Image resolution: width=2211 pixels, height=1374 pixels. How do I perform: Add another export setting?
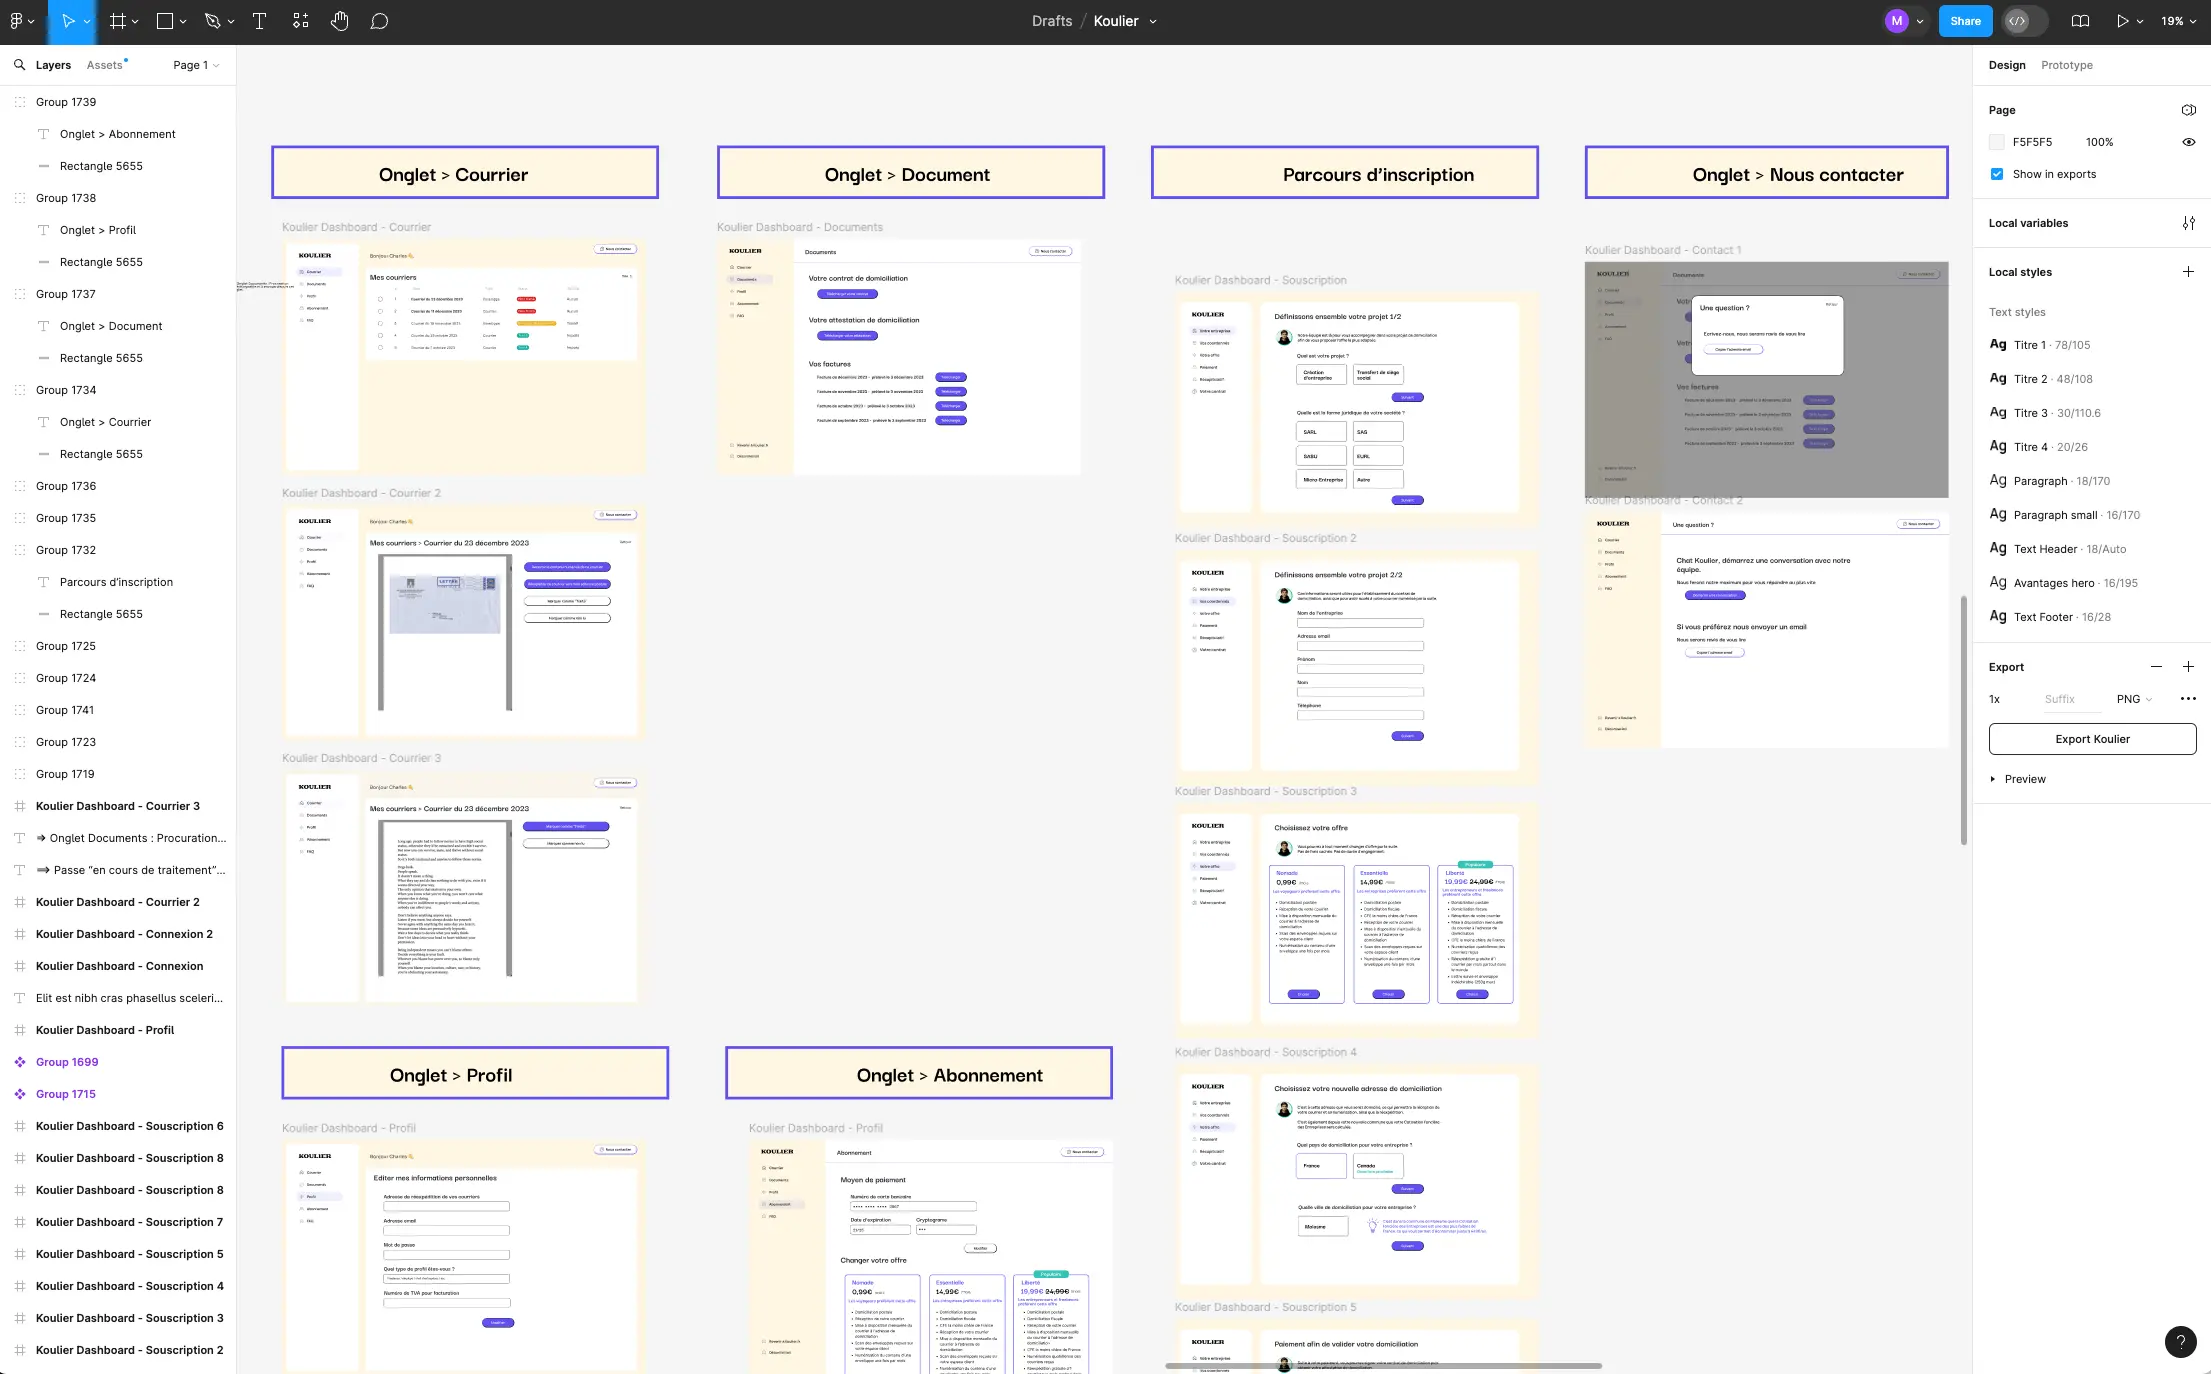click(2188, 667)
